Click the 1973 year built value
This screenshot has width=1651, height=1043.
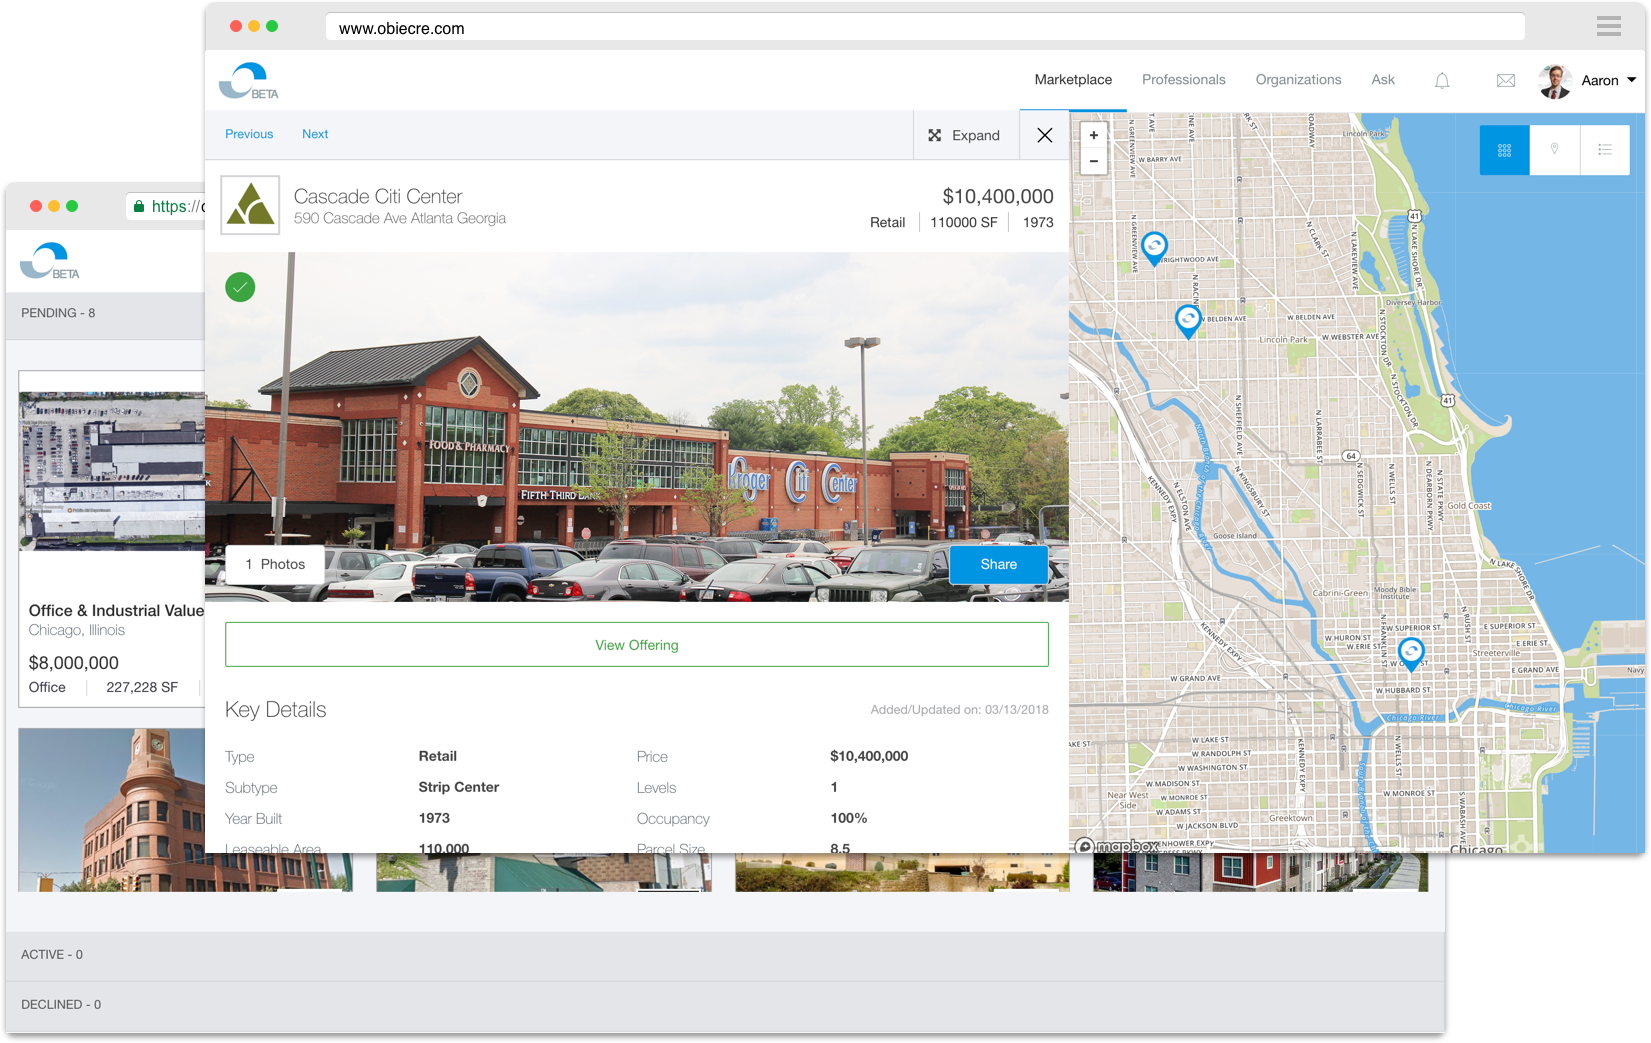click(x=434, y=818)
